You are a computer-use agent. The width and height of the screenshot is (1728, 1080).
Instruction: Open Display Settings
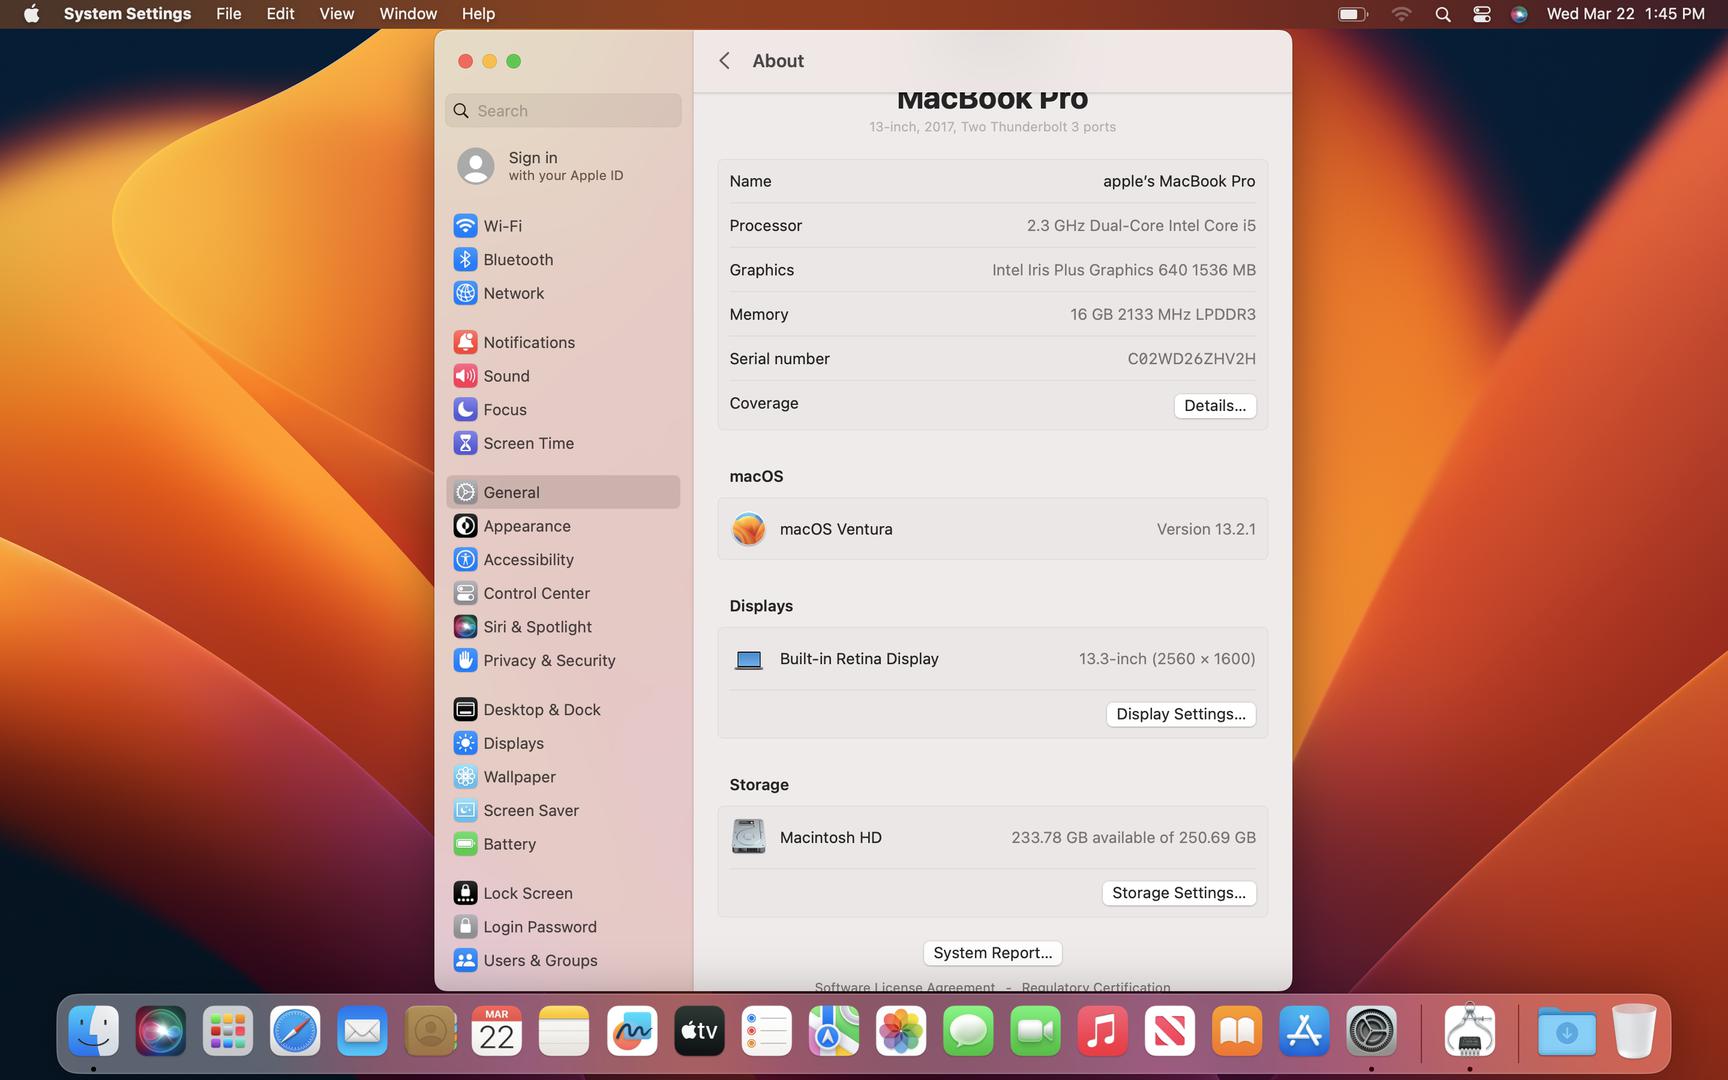(1180, 714)
